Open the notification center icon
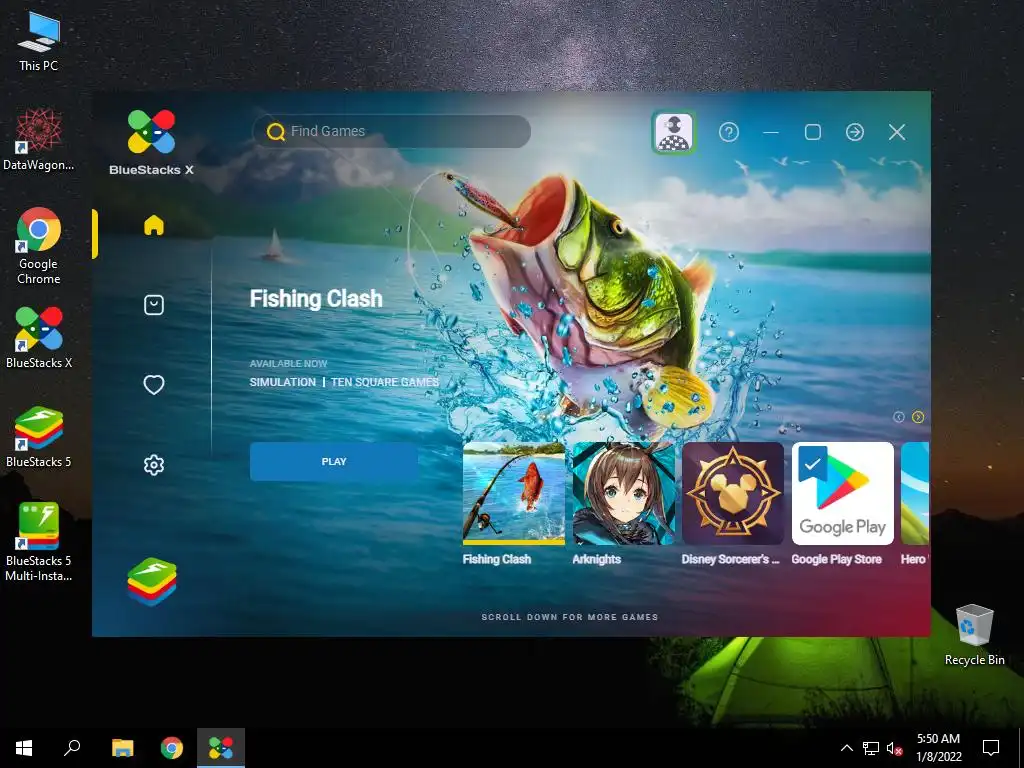The width and height of the screenshot is (1024, 768). (991, 748)
